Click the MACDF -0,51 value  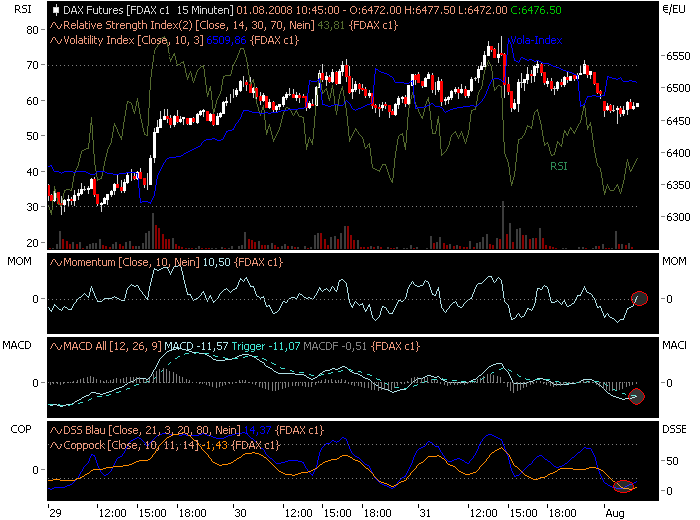pos(335,346)
